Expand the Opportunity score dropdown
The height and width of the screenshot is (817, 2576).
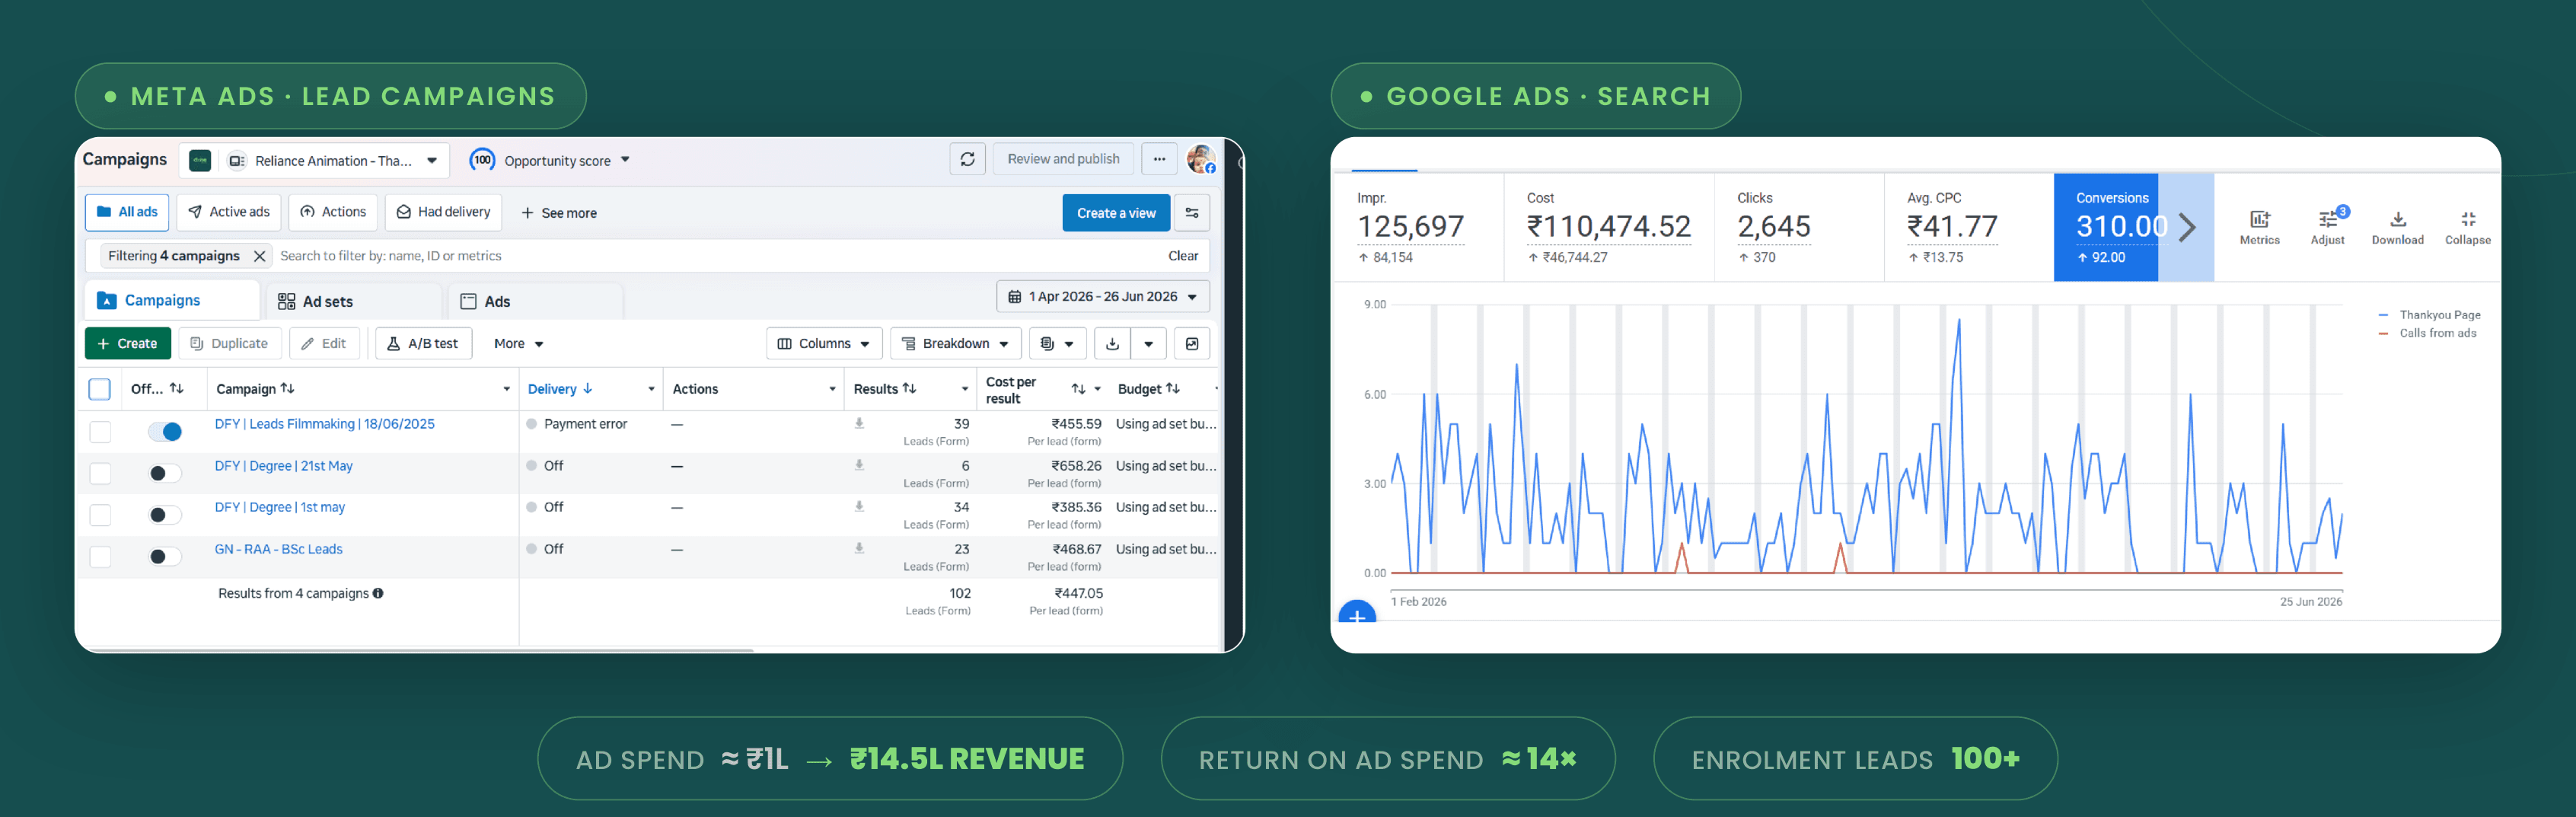625,159
